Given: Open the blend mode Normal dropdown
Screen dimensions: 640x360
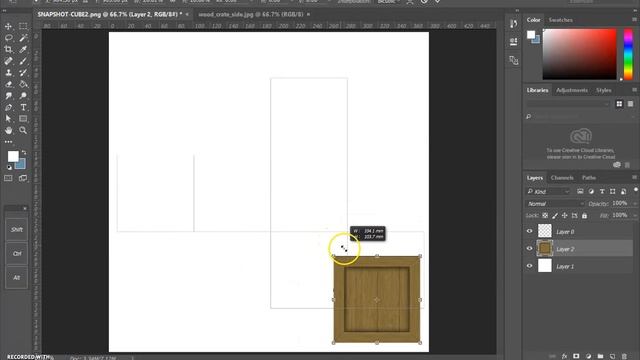Looking at the screenshot, I should click(555, 203).
